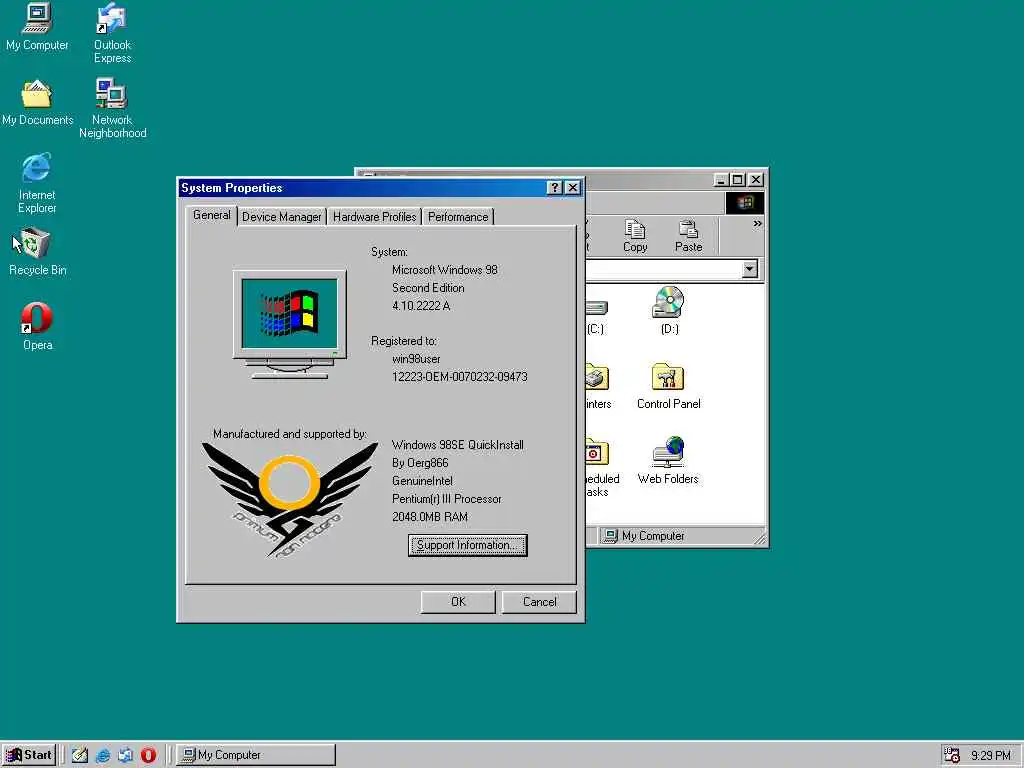The height and width of the screenshot is (768, 1024).
Task: Select the Opera desktop shortcut
Action: [37, 327]
